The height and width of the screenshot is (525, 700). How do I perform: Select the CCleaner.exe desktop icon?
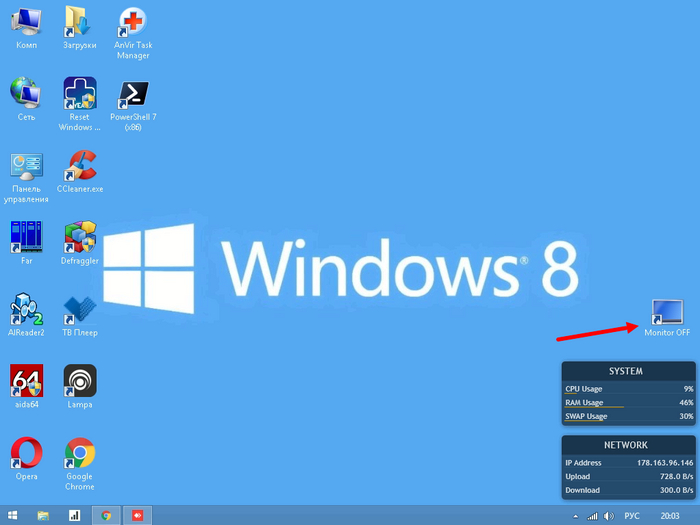click(80, 166)
